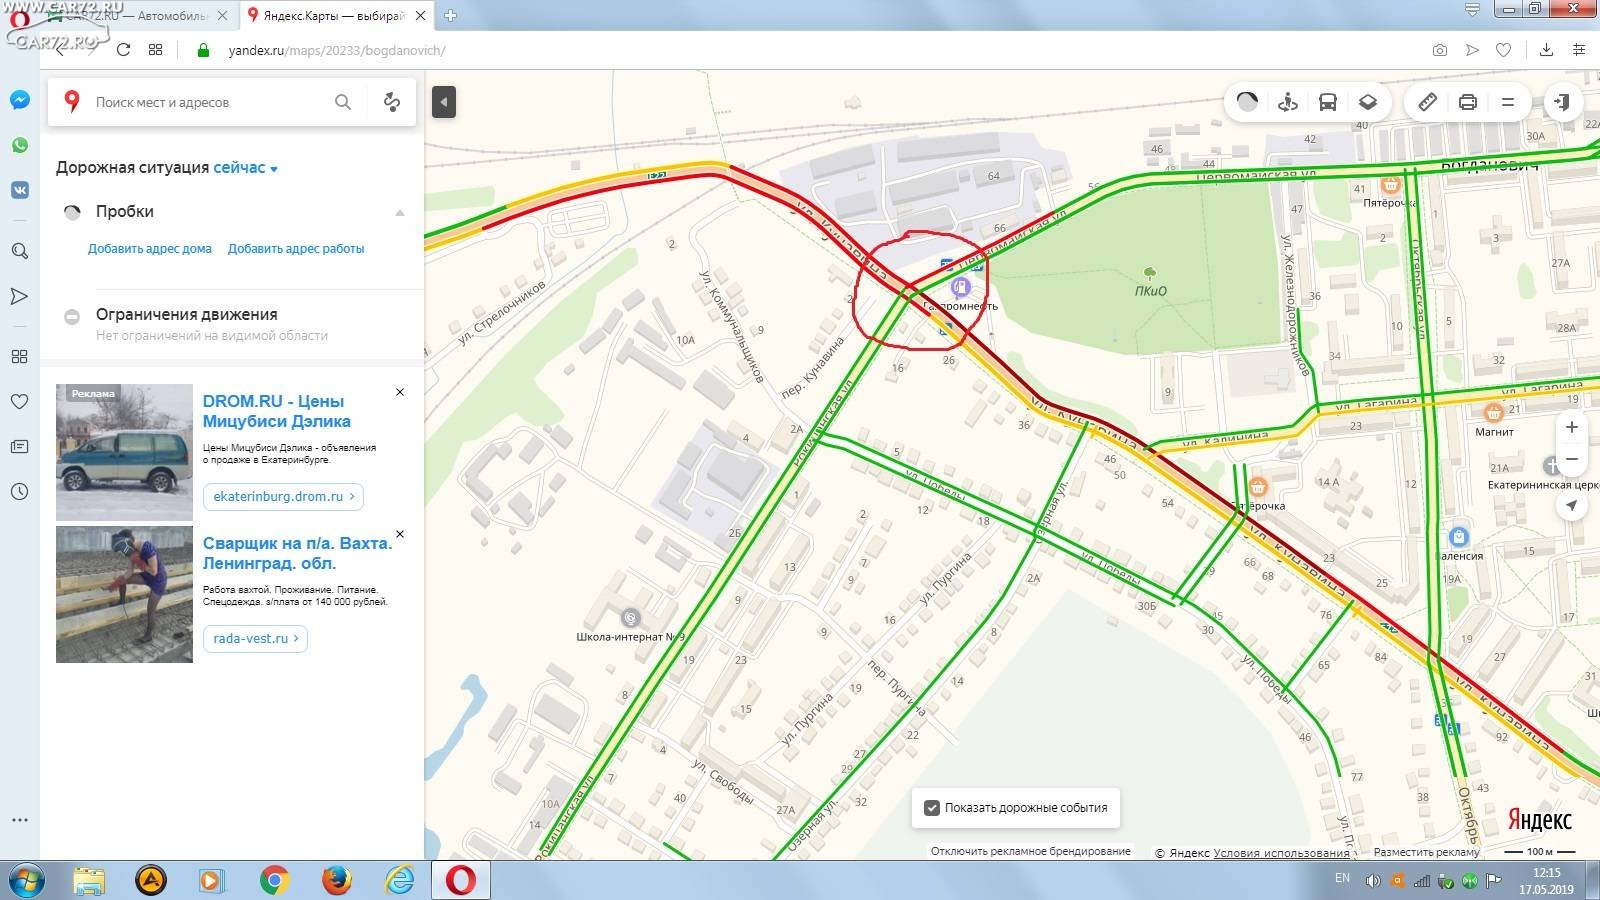Show public transport bus layer
Viewport: 1600px width, 900px height.
coord(1328,102)
